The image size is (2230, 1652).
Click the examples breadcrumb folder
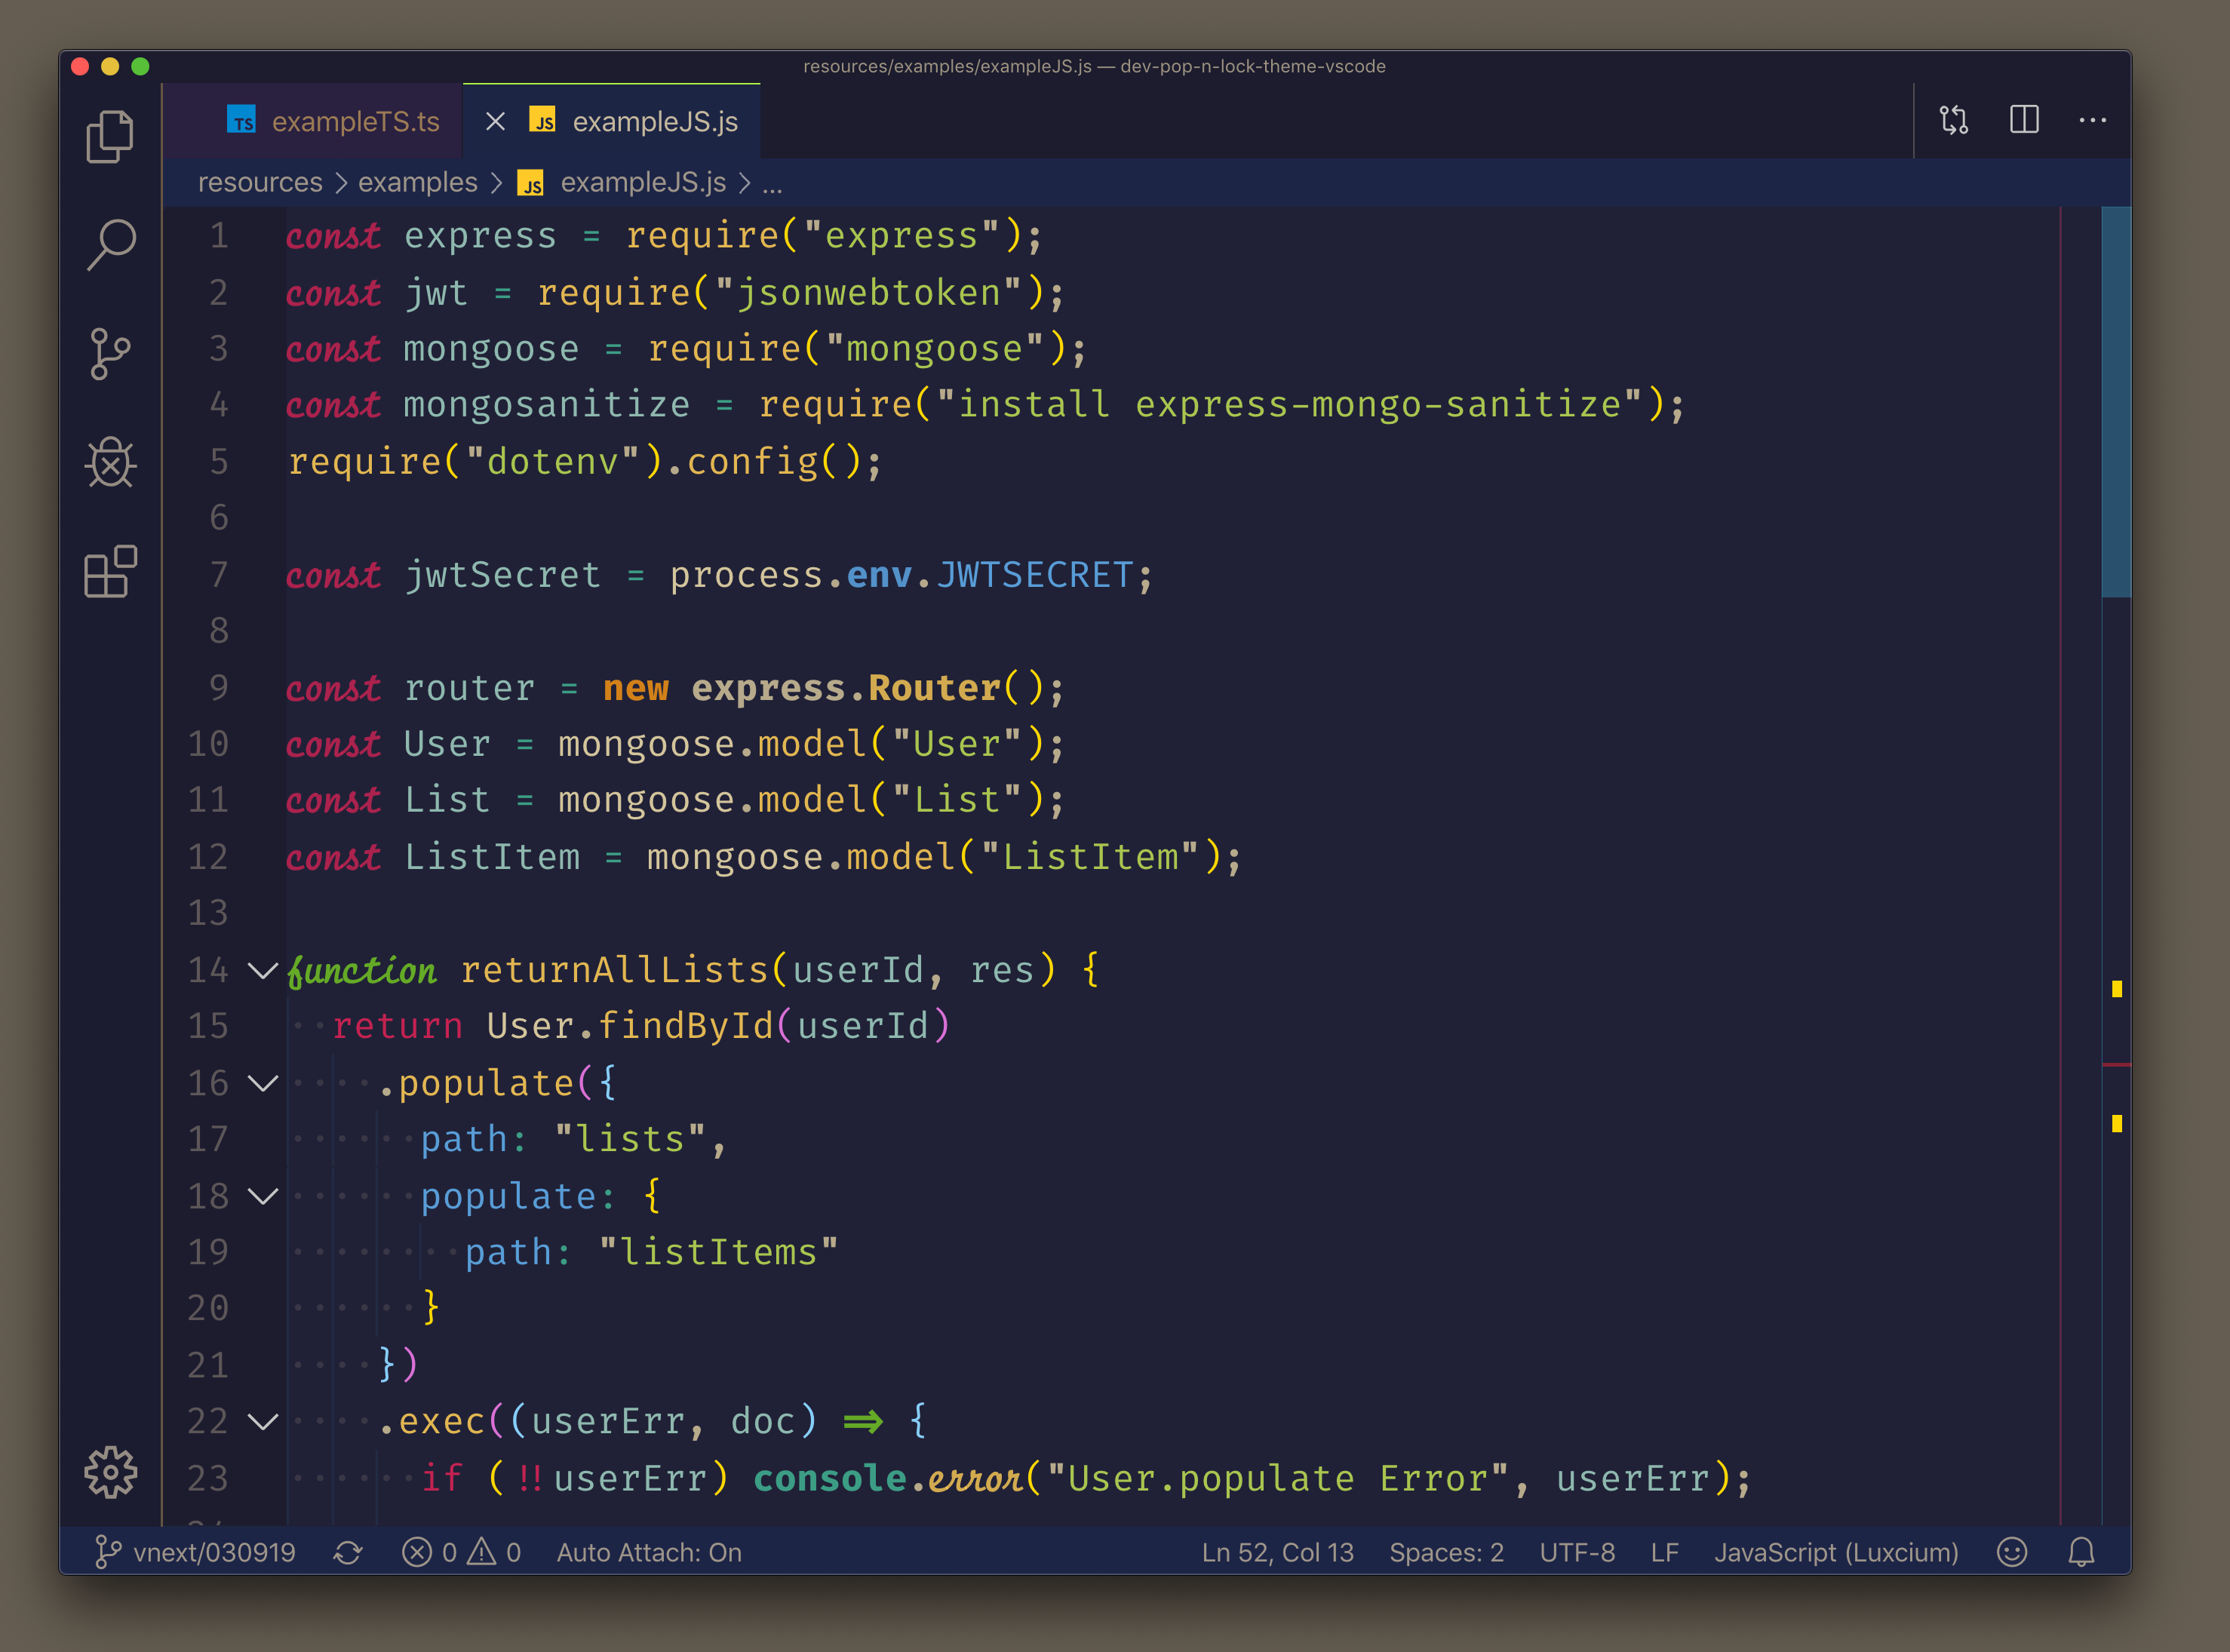coord(417,183)
